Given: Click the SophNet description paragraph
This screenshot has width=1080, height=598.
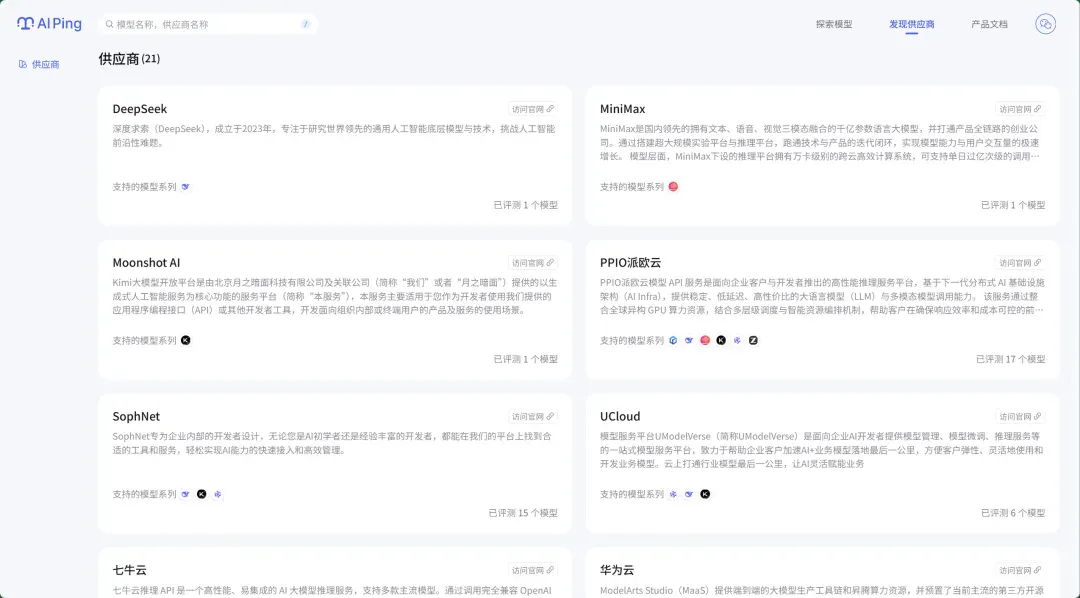Looking at the screenshot, I should [x=332, y=443].
